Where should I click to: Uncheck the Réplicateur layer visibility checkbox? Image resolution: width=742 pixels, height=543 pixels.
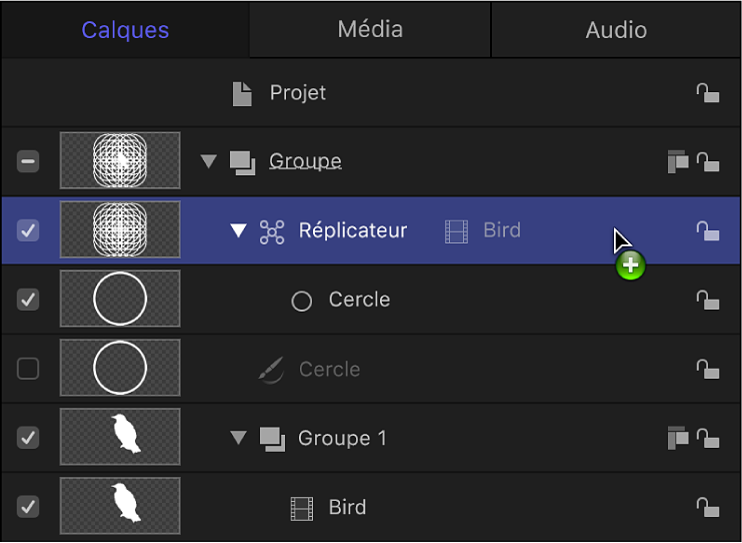[x=28, y=231]
